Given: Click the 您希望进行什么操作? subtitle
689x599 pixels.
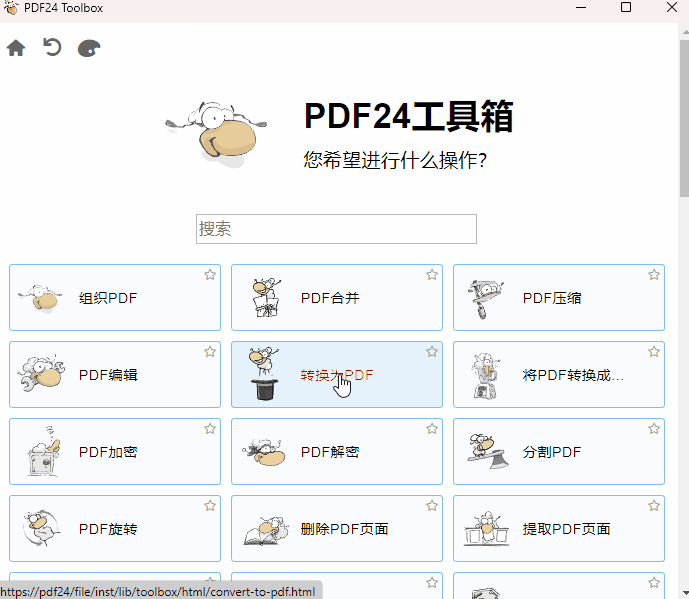Looking at the screenshot, I should click(x=395, y=160).
